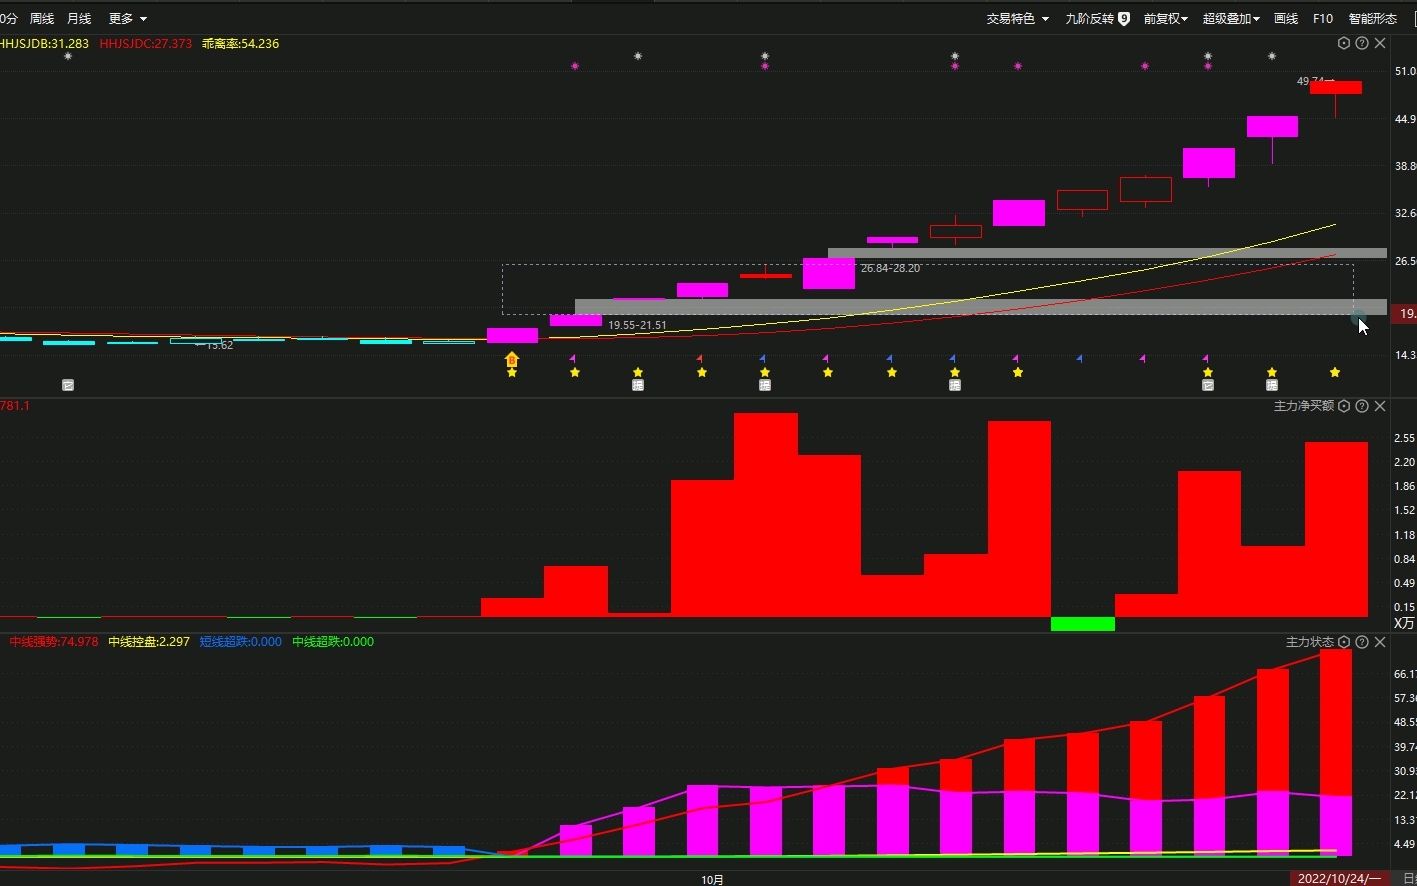Viewport: 1417px width, 886px height.
Task: Select the 短线超跌:0.000 legend
Action: click(x=241, y=642)
